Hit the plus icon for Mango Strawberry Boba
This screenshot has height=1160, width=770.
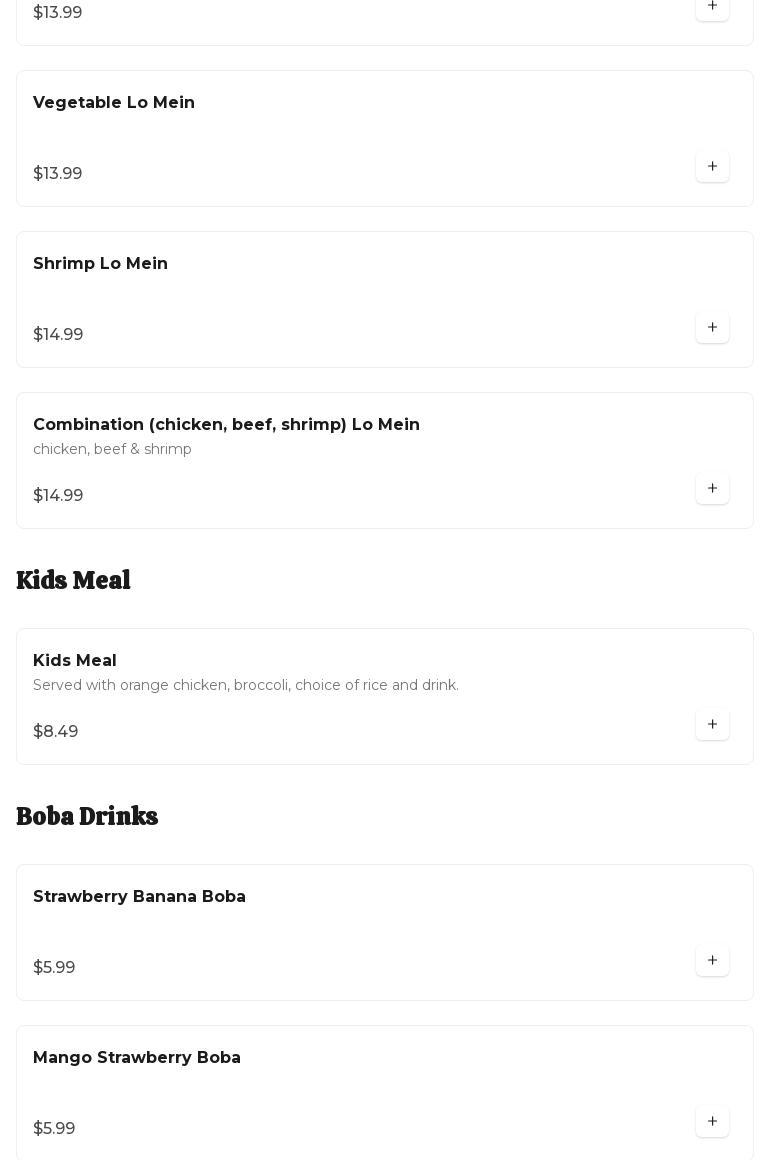[712, 1122]
